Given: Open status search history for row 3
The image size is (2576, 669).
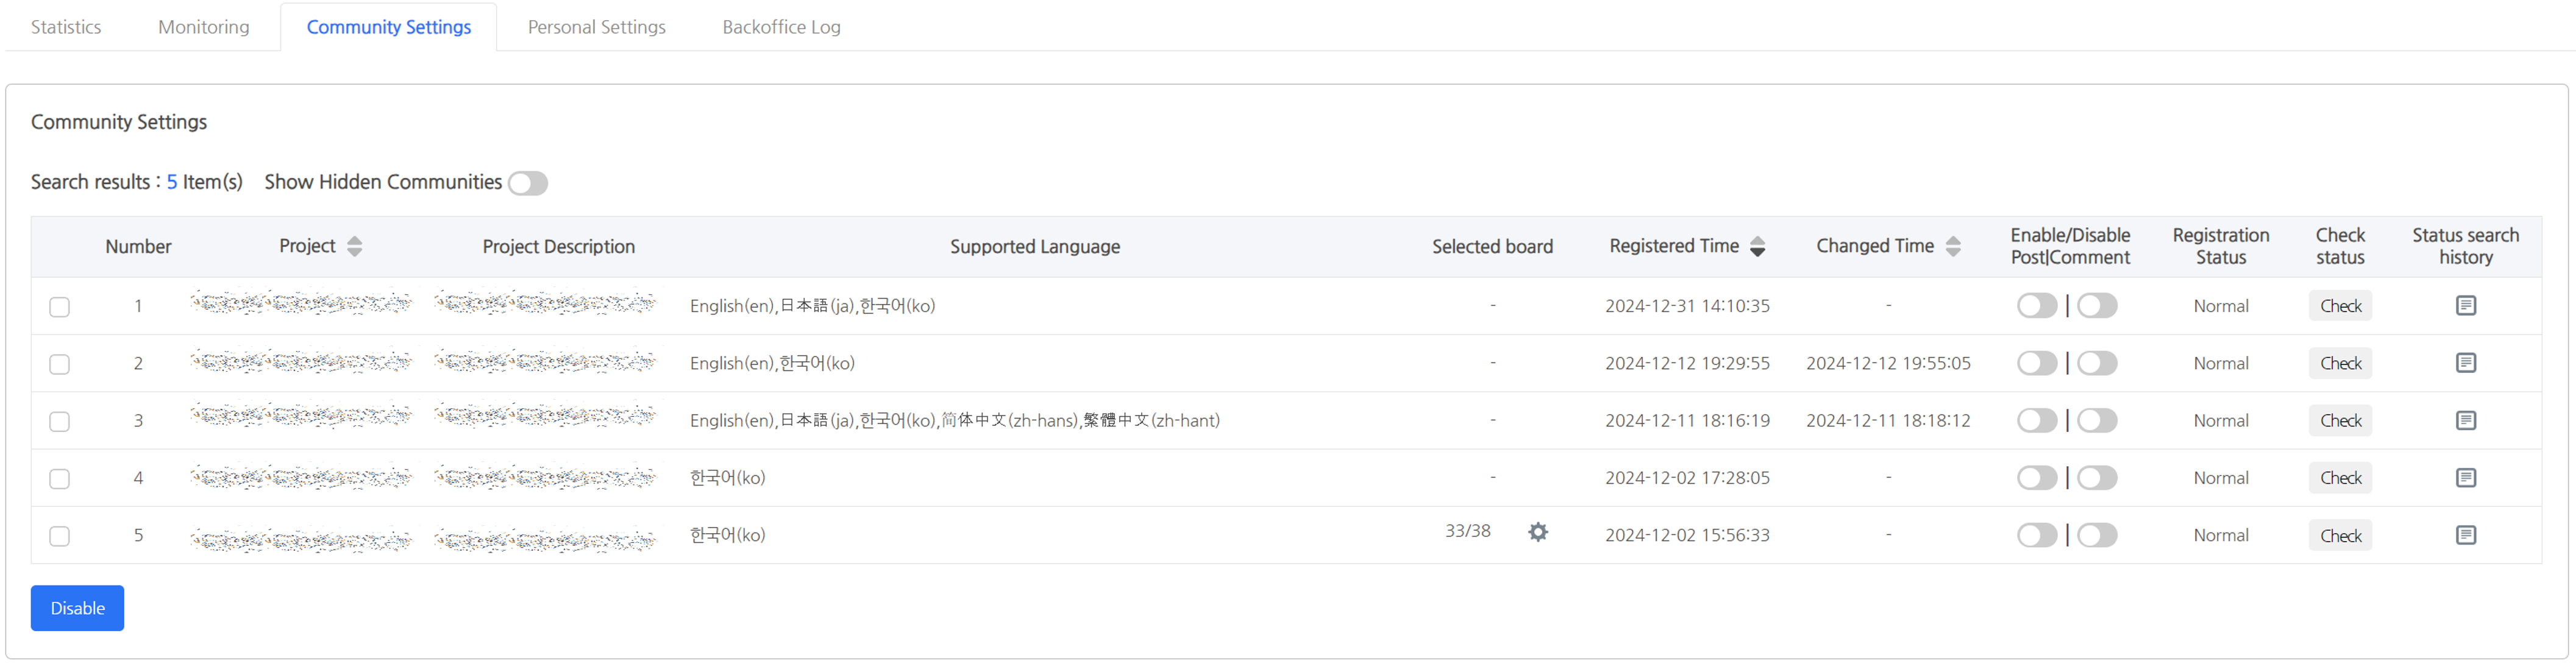Looking at the screenshot, I should click(2465, 420).
